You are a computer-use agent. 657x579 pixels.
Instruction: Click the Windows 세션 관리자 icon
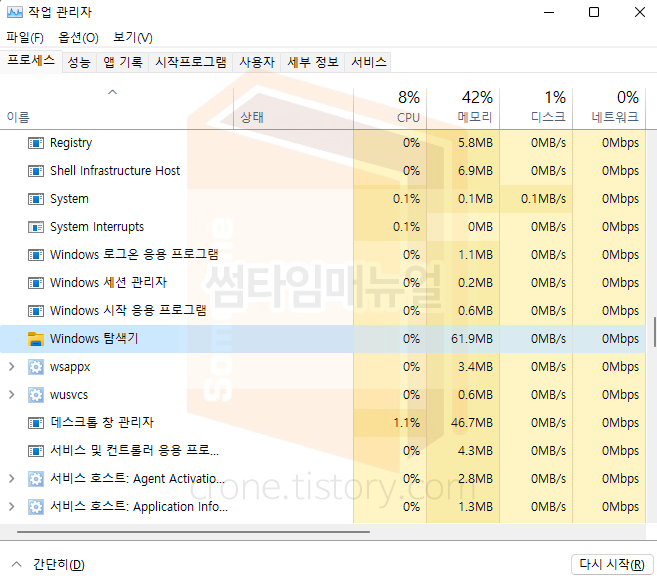36,283
